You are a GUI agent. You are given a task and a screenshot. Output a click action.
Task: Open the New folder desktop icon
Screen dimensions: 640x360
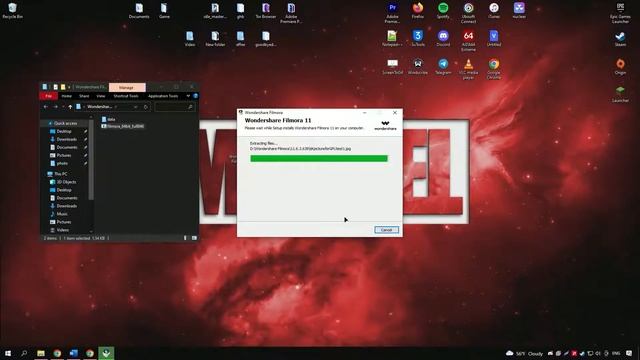click(215, 39)
